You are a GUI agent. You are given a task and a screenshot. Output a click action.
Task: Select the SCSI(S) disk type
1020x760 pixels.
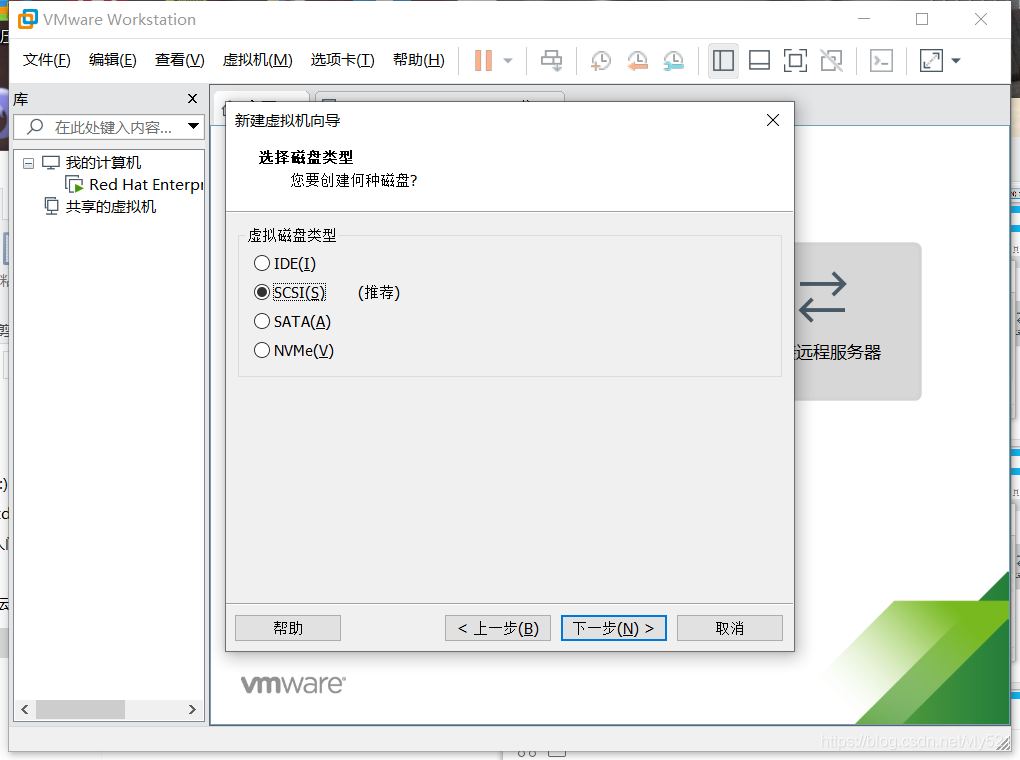[290, 292]
